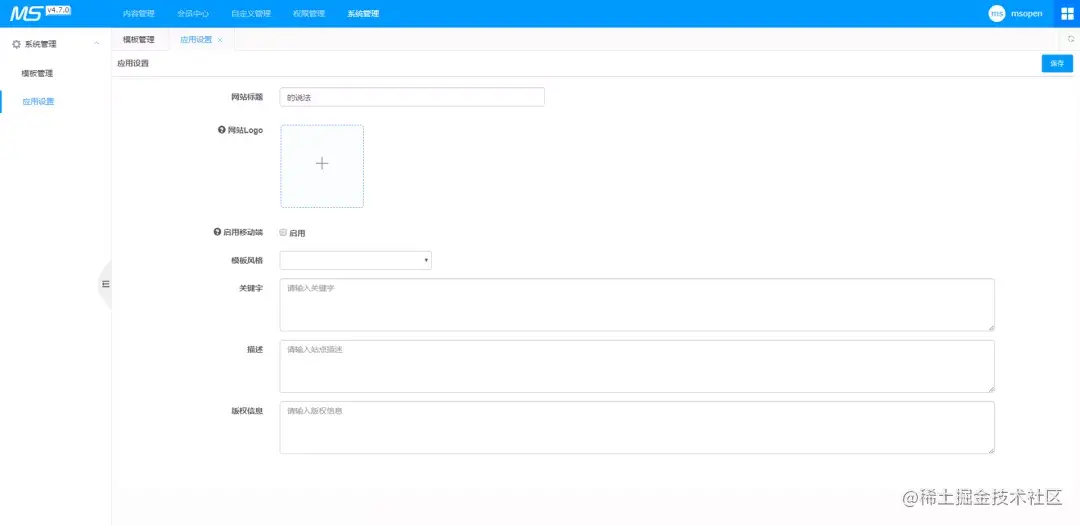Click the v4.7.0 version badge

(59, 9)
